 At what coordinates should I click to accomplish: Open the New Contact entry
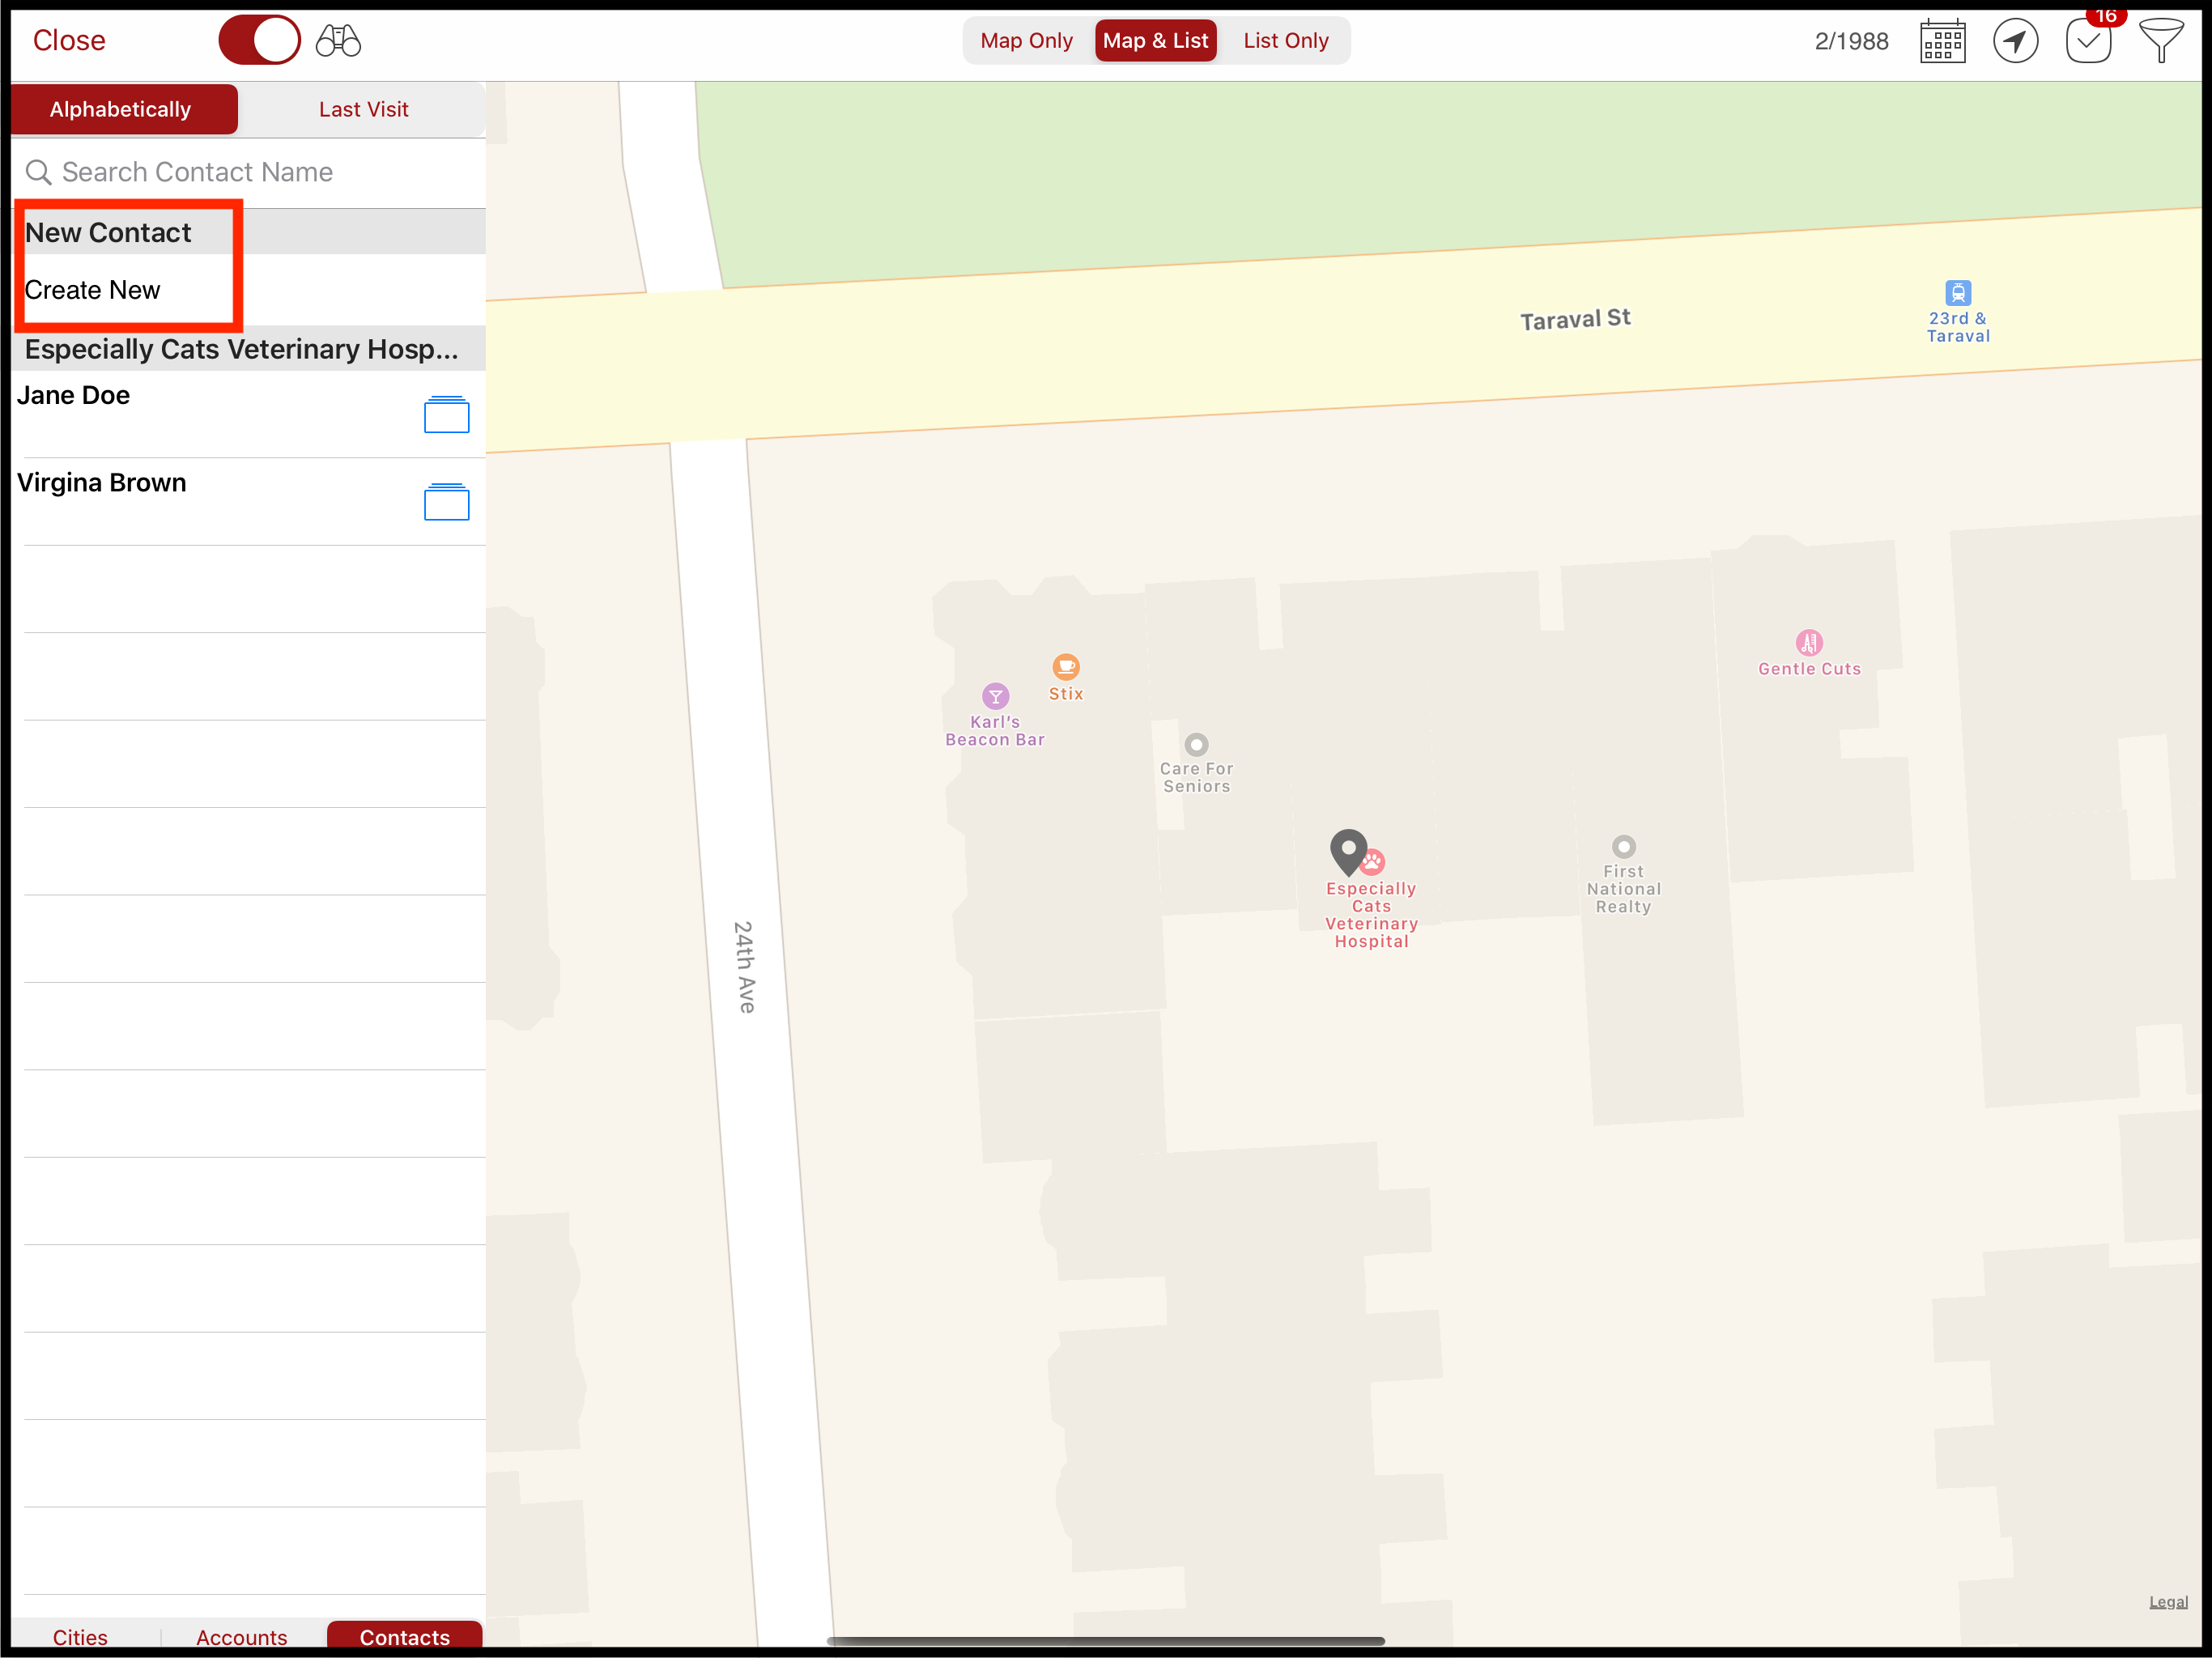pyautogui.click(x=107, y=231)
